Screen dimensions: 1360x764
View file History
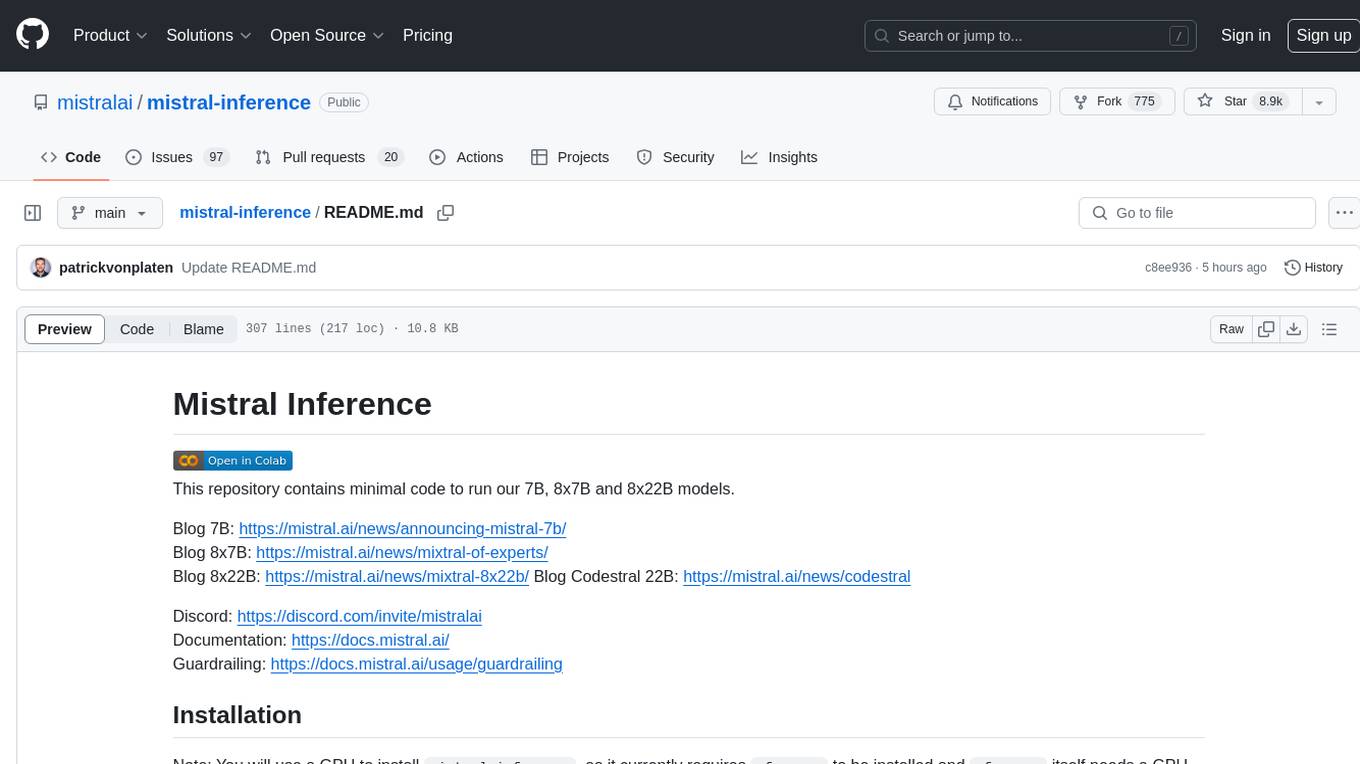(1313, 267)
